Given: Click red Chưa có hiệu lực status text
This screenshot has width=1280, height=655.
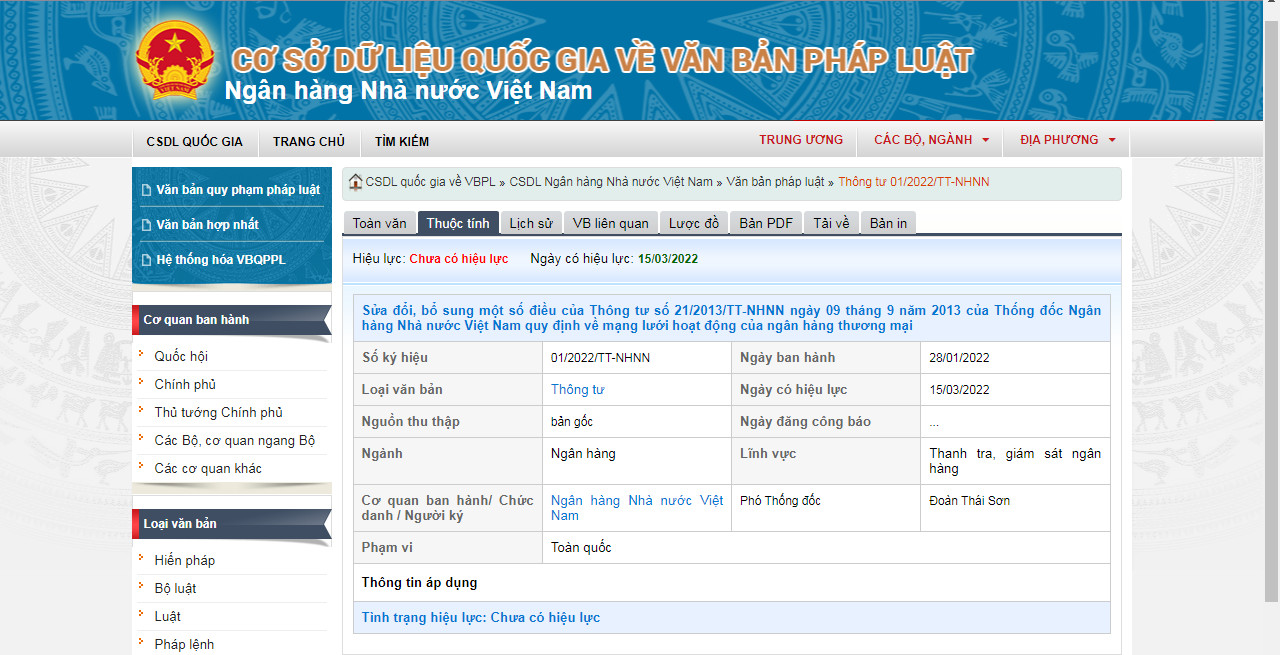Looking at the screenshot, I should pyautogui.click(x=459, y=259).
